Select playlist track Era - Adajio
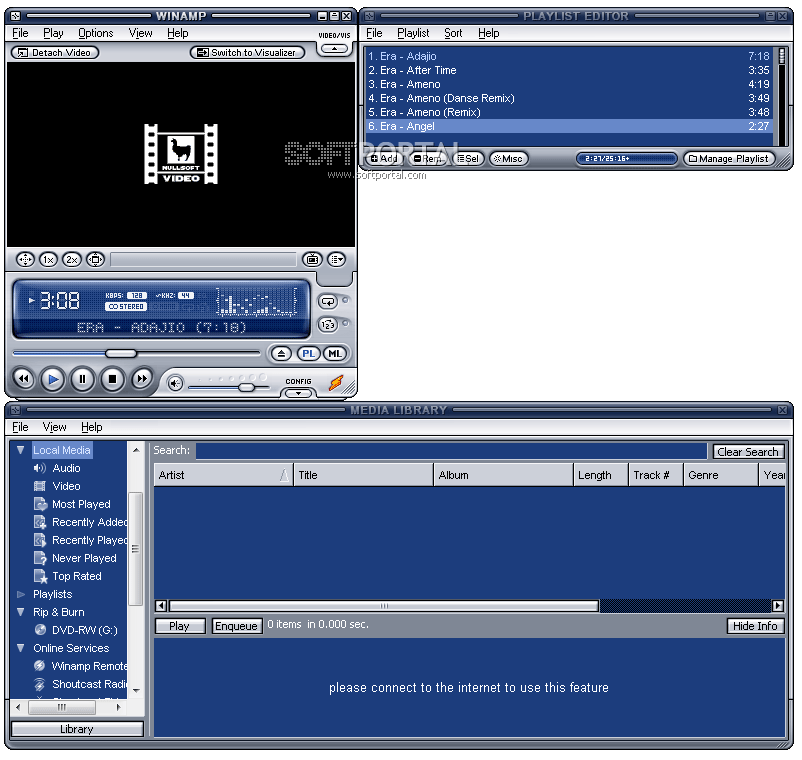The height and width of the screenshot is (760, 802). pyautogui.click(x=568, y=56)
